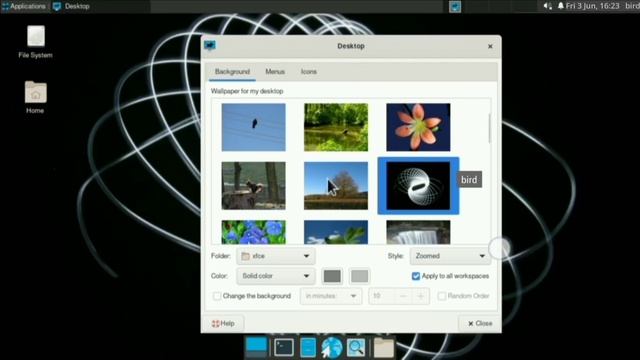
Task: Click the workspace switcher icon in top panel
Action: (x=455, y=7)
